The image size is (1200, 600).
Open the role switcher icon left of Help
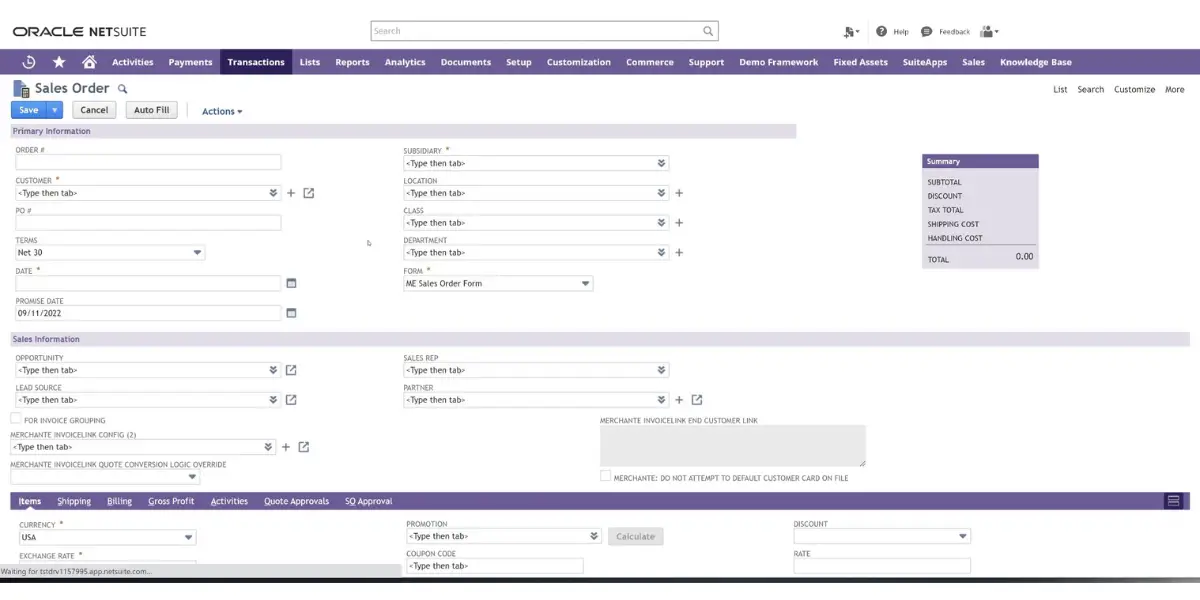(x=851, y=31)
